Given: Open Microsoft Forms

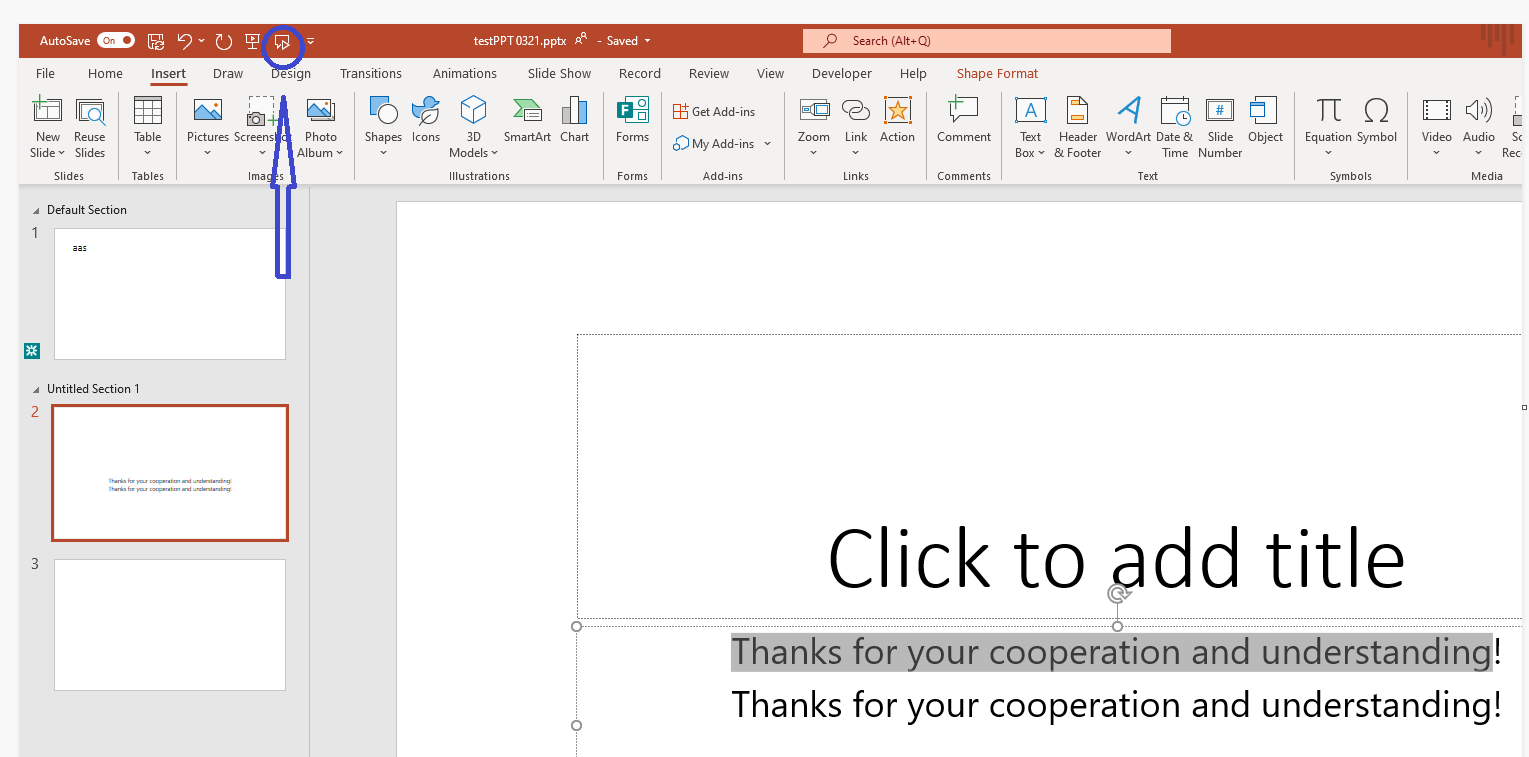Looking at the screenshot, I should 632,120.
